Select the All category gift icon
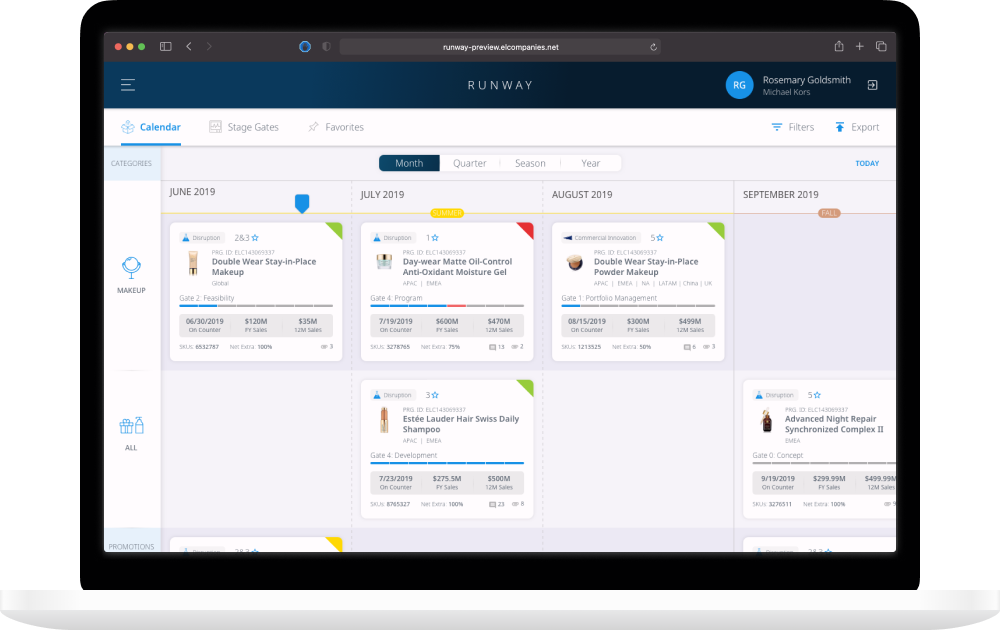This screenshot has width=1000, height=630. (x=131, y=425)
